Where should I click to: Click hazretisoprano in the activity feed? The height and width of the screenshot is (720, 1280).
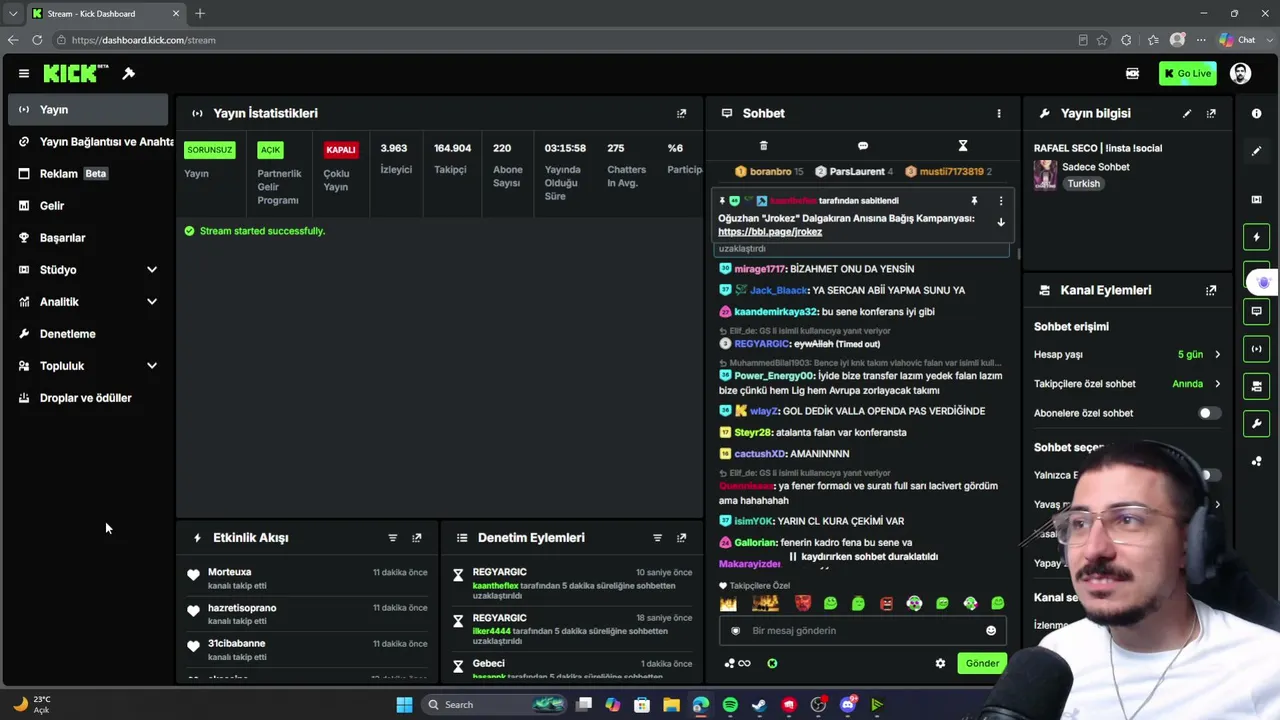pos(242,608)
